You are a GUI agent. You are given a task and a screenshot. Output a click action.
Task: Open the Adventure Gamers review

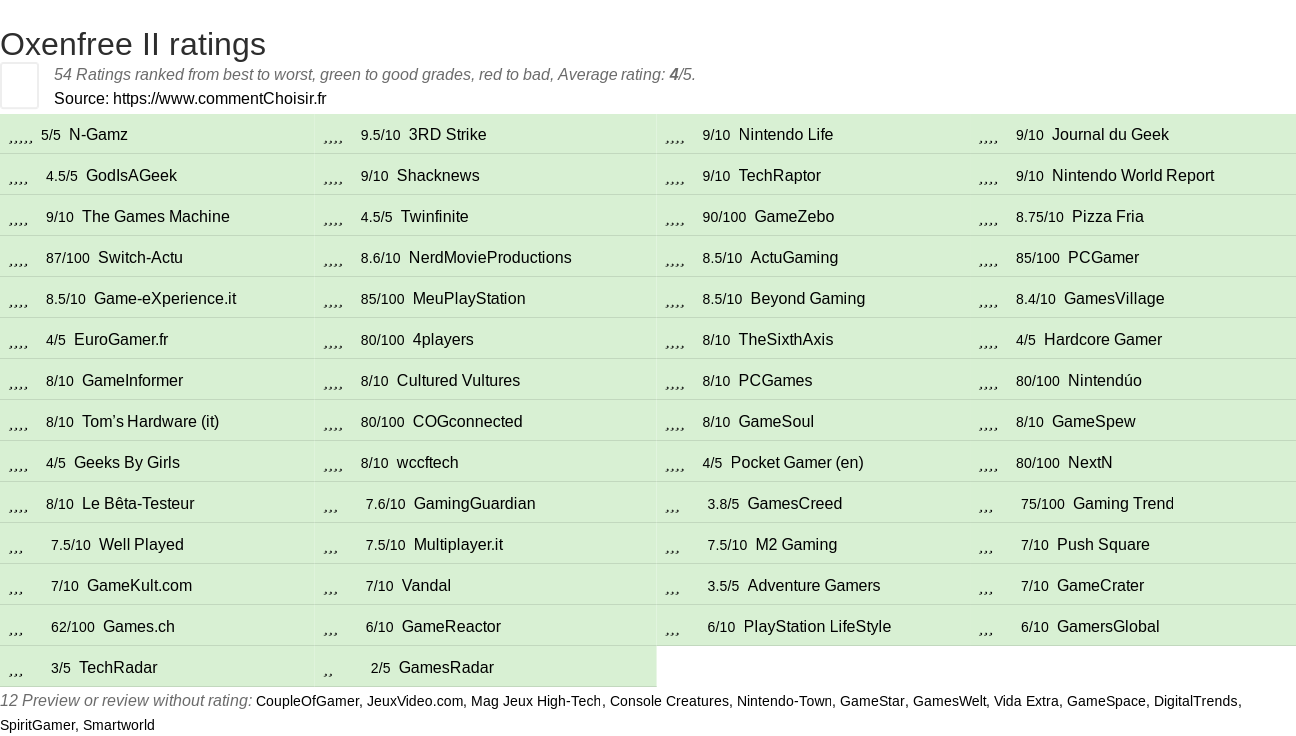click(814, 585)
